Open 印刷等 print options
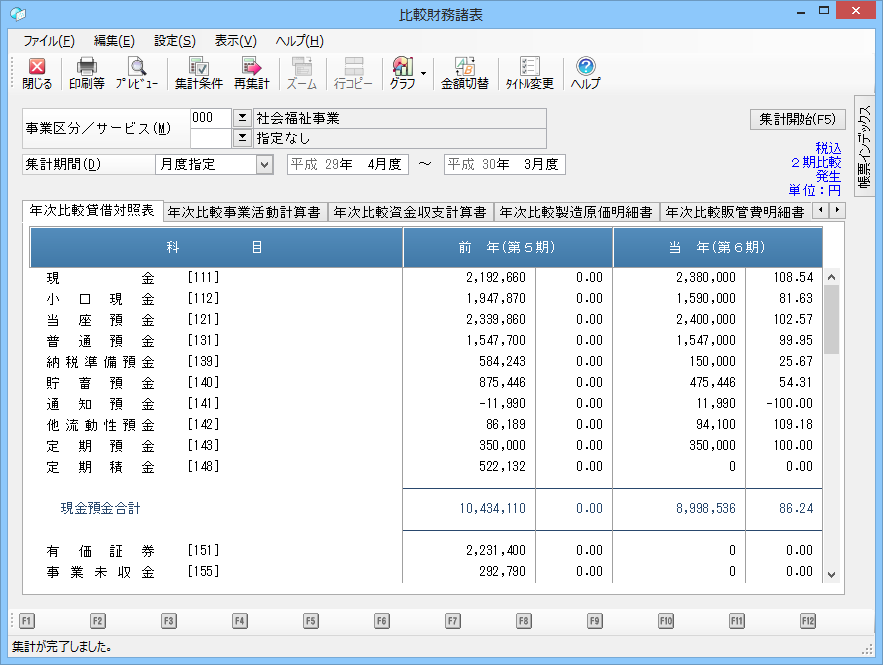 tap(87, 73)
